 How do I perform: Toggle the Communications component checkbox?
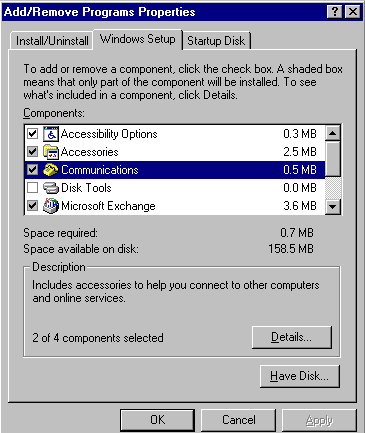(x=32, y=170)
